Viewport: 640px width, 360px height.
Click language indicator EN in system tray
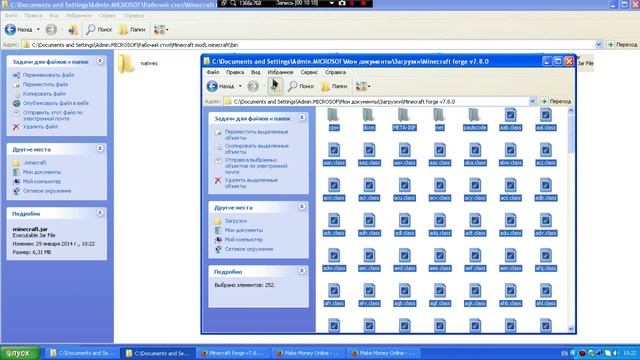coord(564,353)
